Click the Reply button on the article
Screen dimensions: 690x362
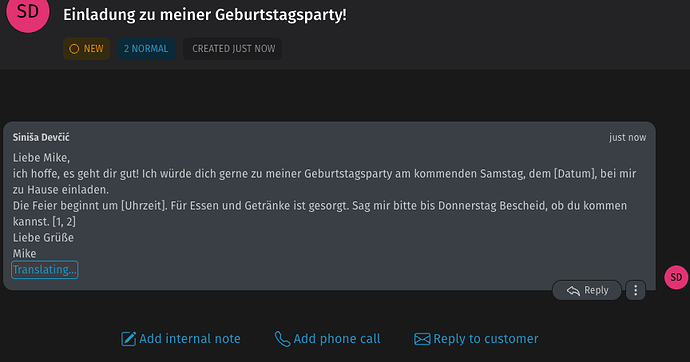tap(587, 290)
